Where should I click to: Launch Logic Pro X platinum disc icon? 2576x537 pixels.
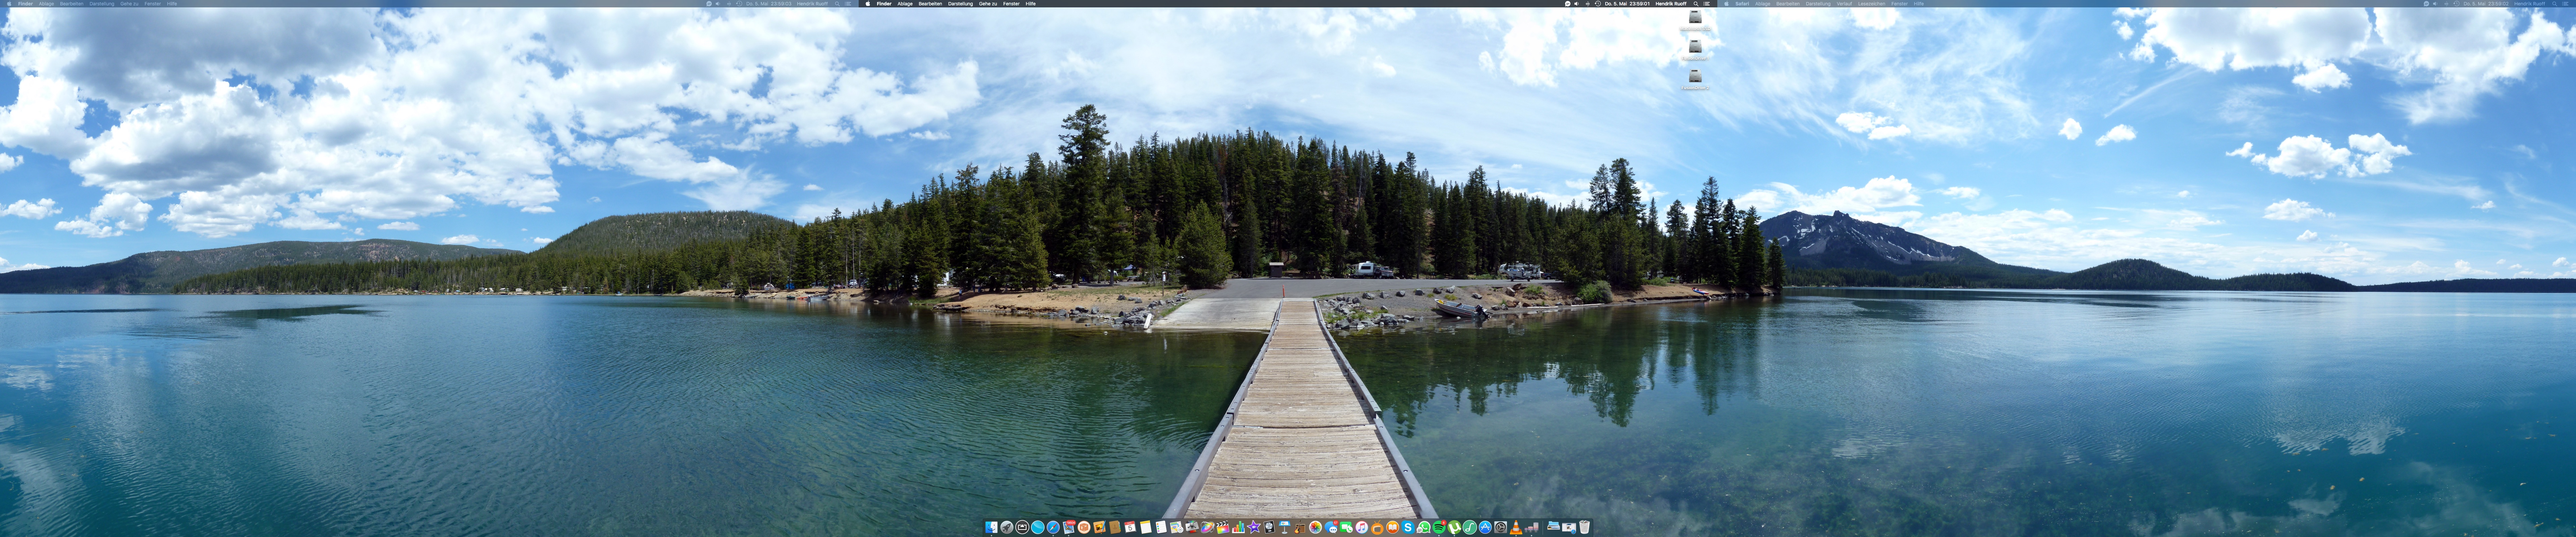point(1269,527)
